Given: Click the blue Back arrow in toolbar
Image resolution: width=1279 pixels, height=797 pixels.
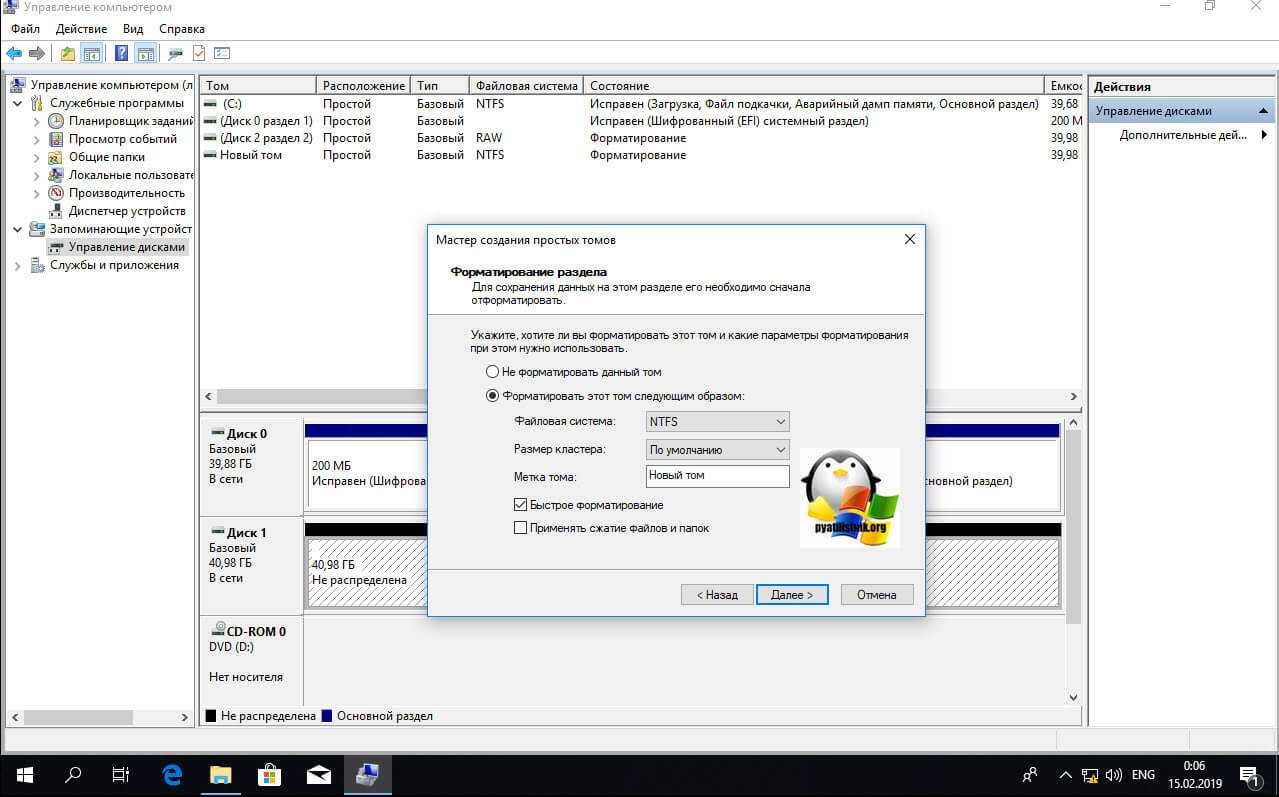Looking at the screenshot, I should click(x=14, y=53).
